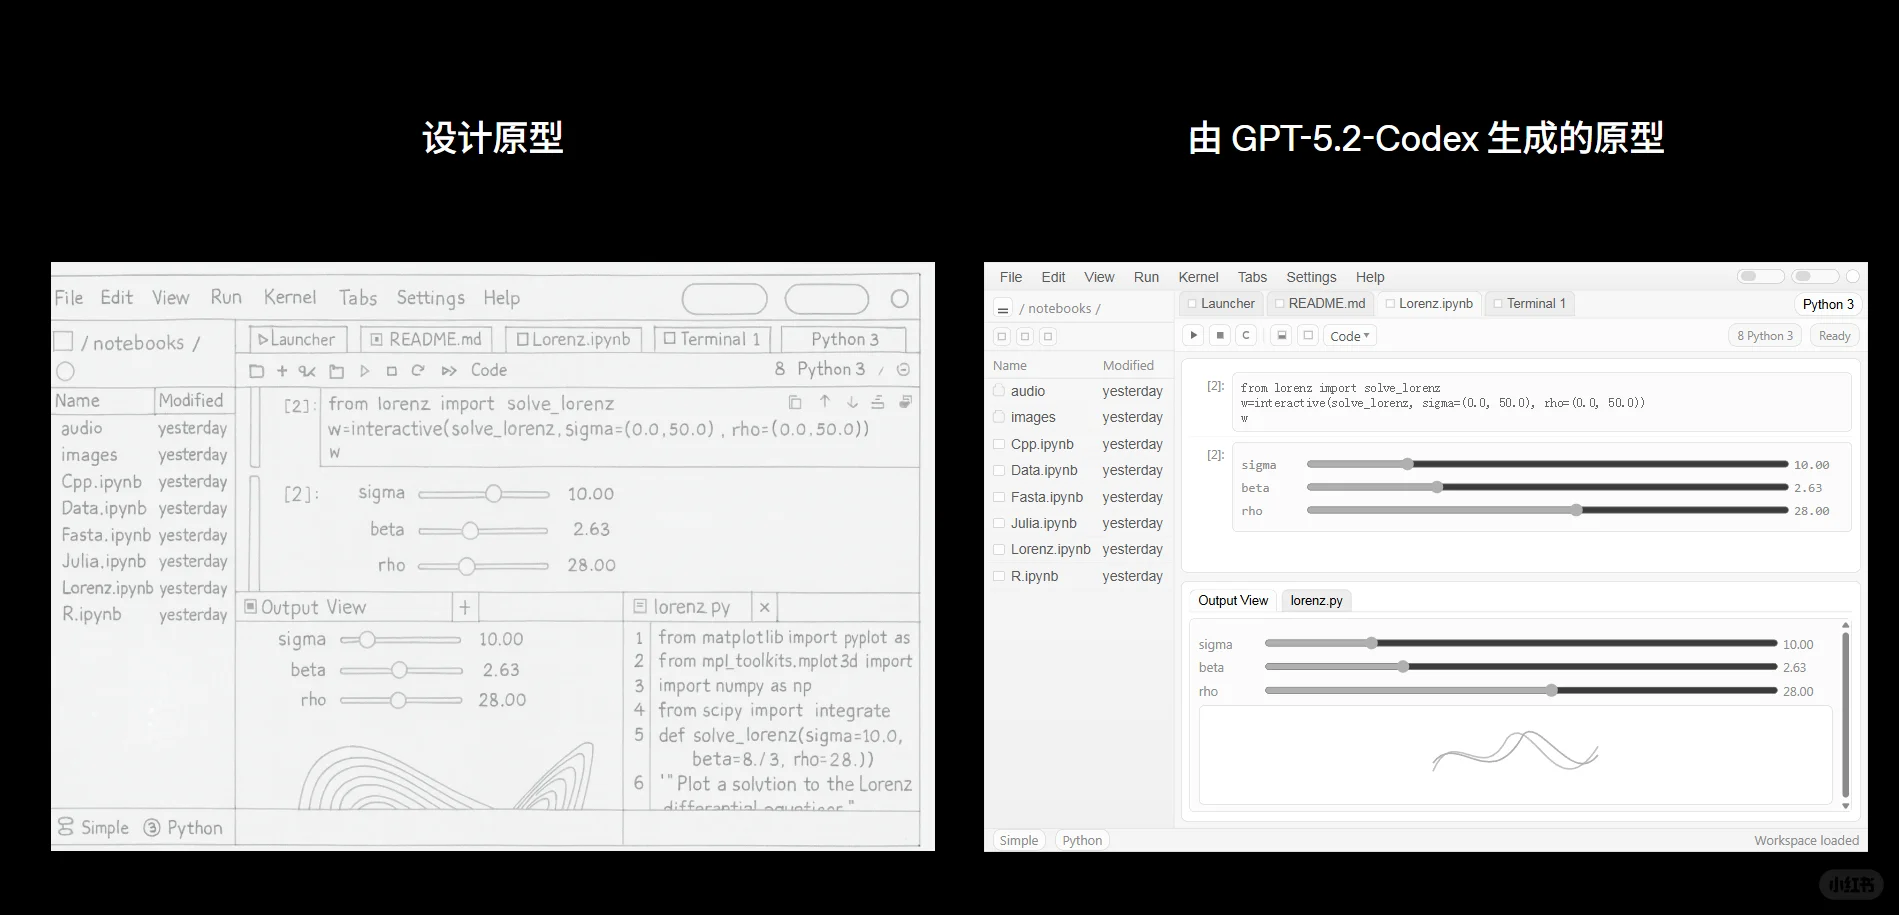1899x915 pixels.
Task: Save the notebook using the save icon
Action: coord(1281,336)
